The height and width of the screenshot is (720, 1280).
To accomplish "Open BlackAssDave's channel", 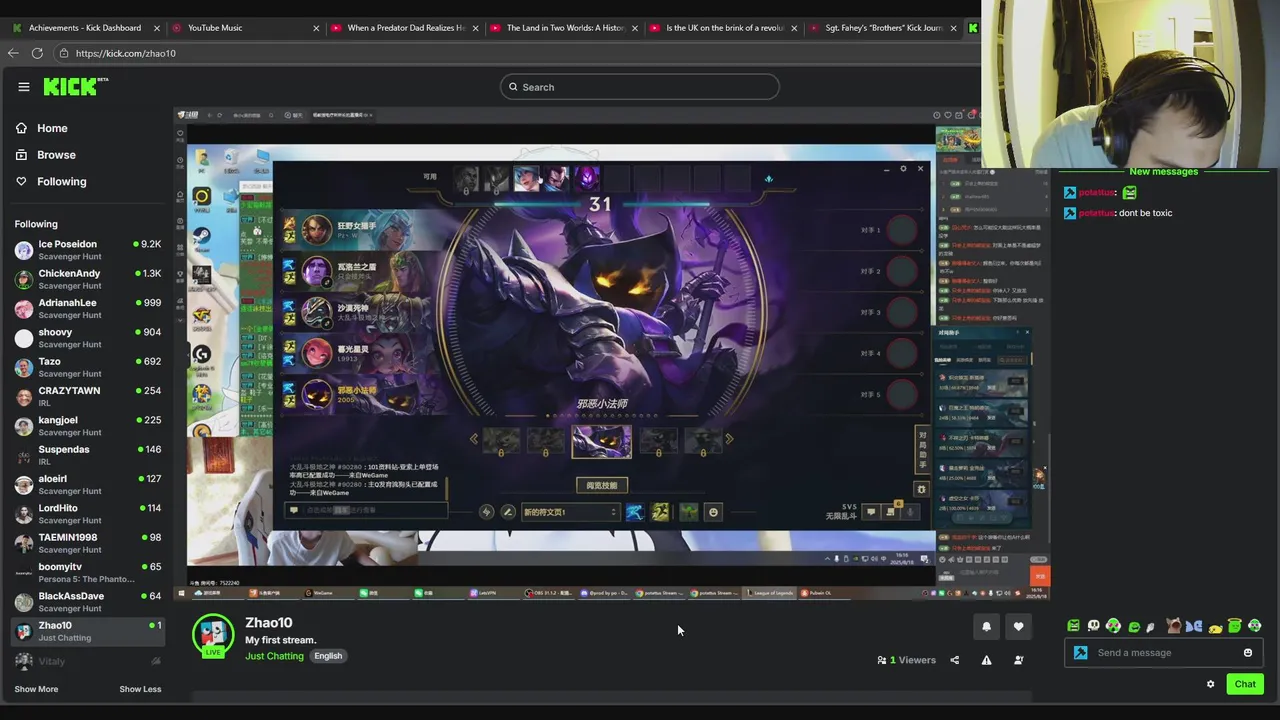I will click(x=88, y=602).
